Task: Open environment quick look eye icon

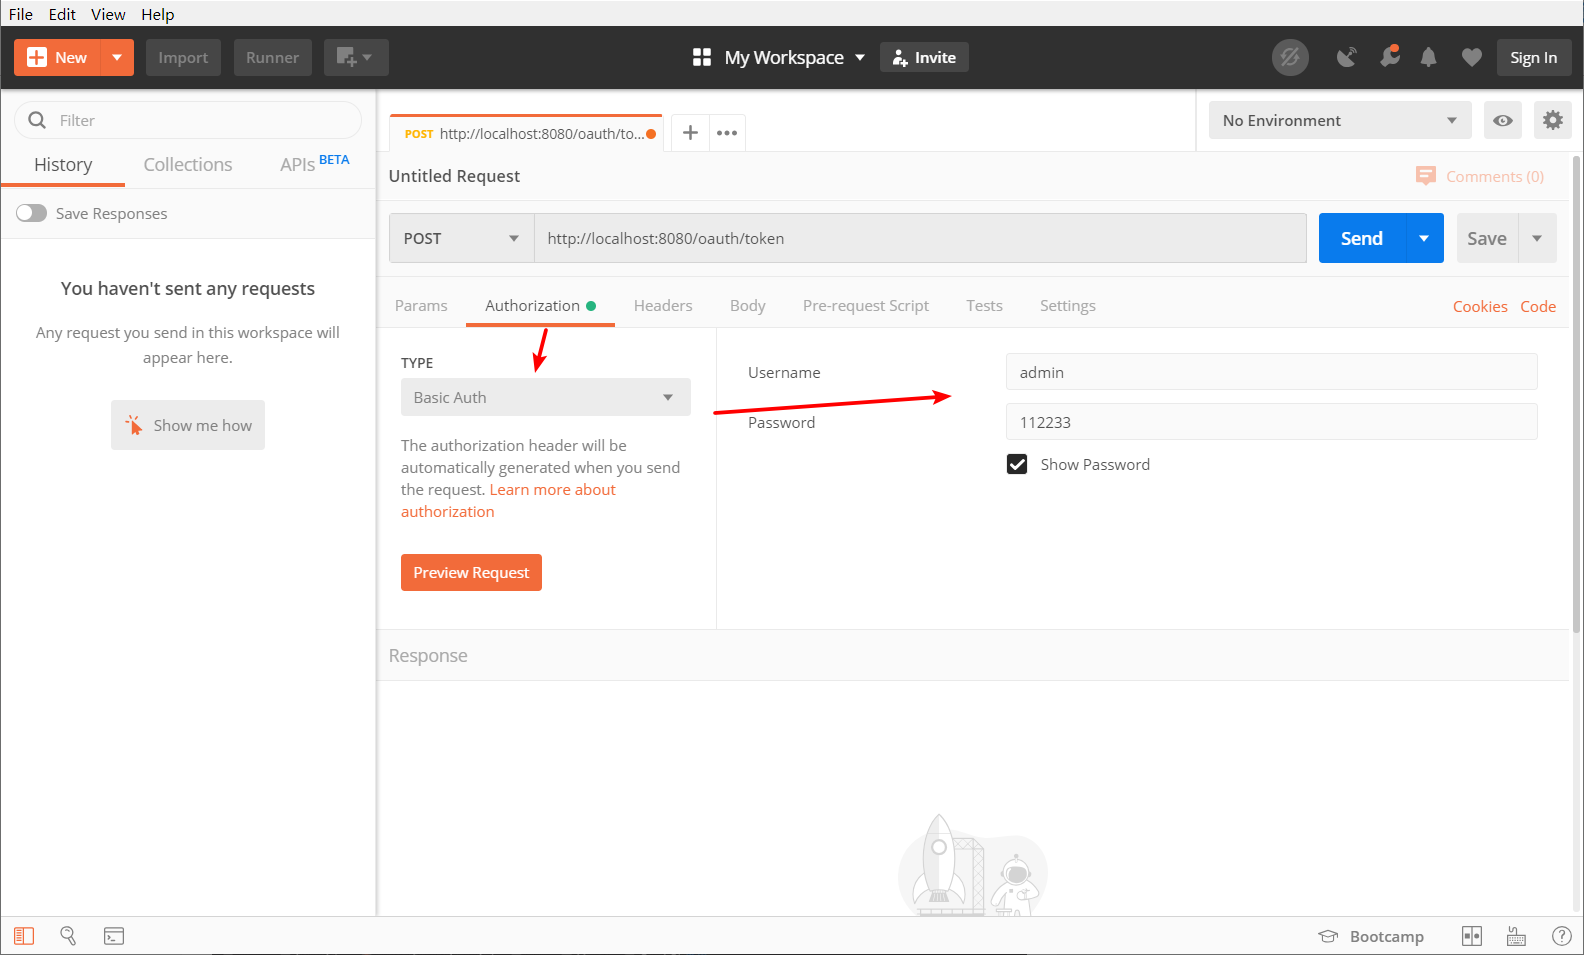Action: [x=1502, y=121]
